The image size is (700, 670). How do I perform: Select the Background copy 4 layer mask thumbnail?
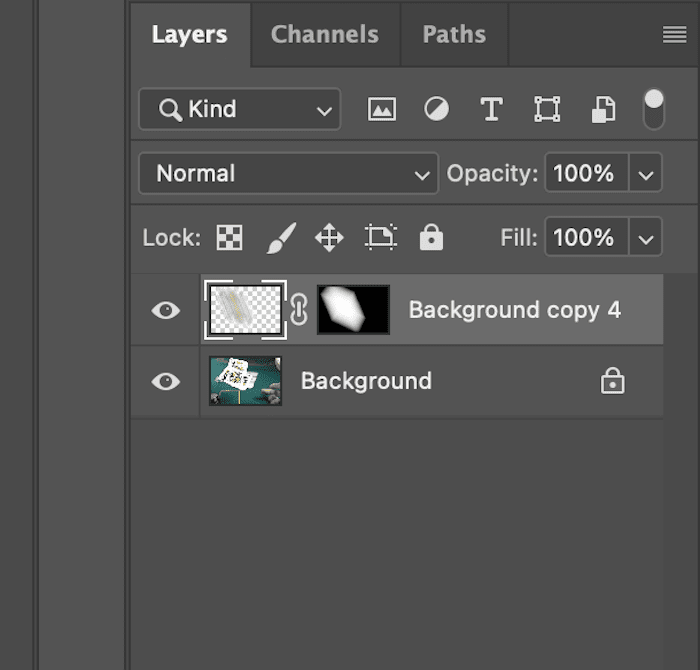coord(353,310)
